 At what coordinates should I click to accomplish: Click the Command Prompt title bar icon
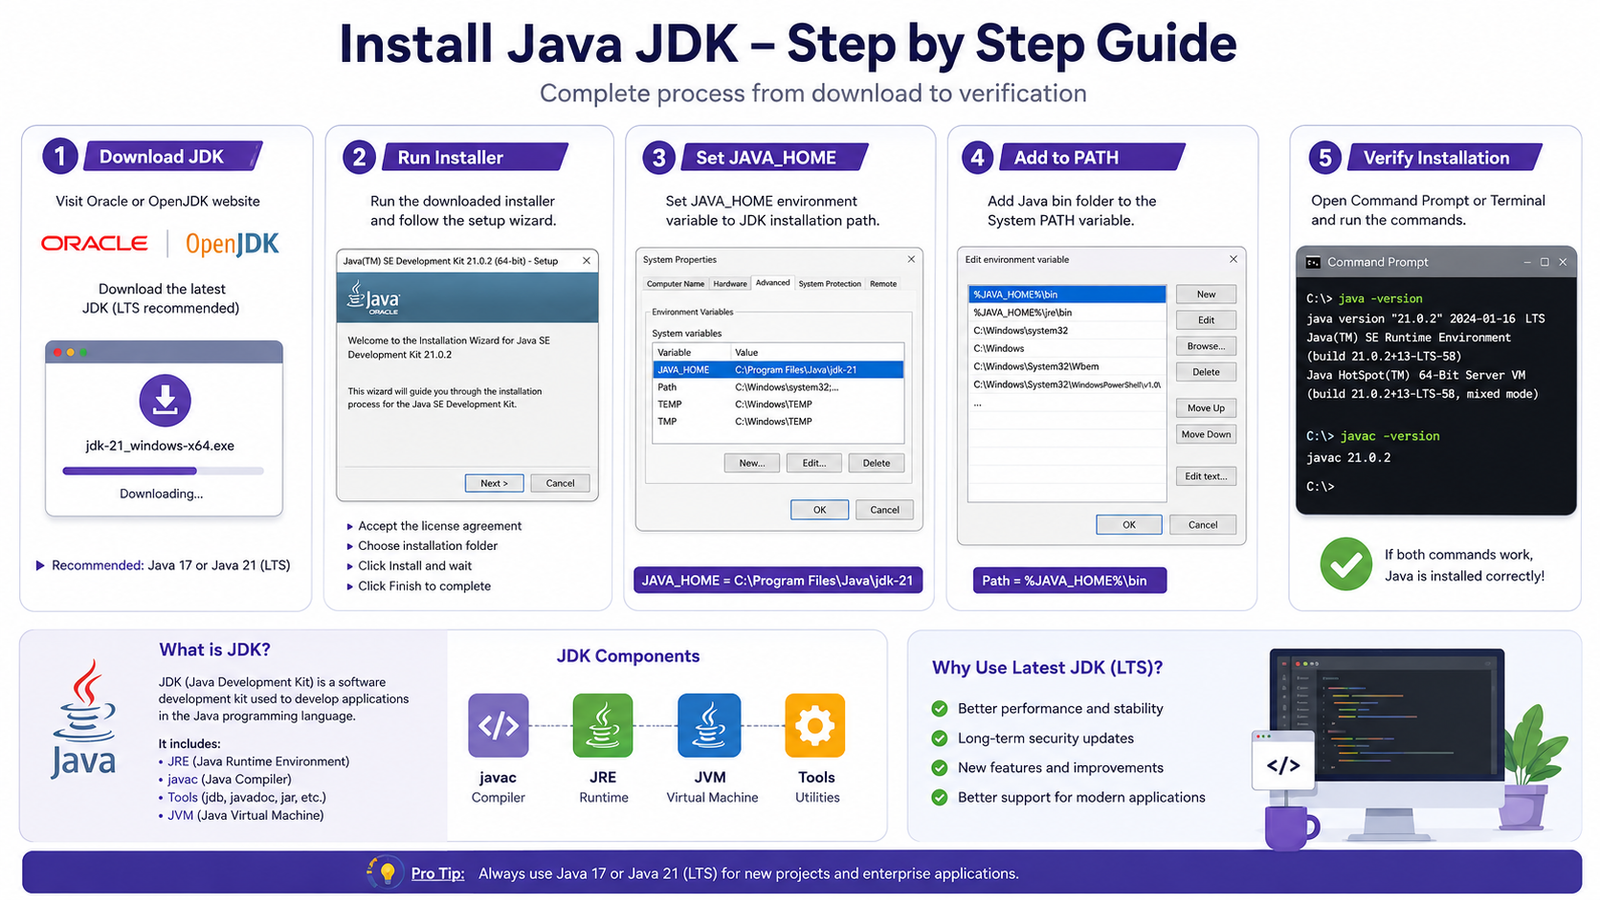1313,262
